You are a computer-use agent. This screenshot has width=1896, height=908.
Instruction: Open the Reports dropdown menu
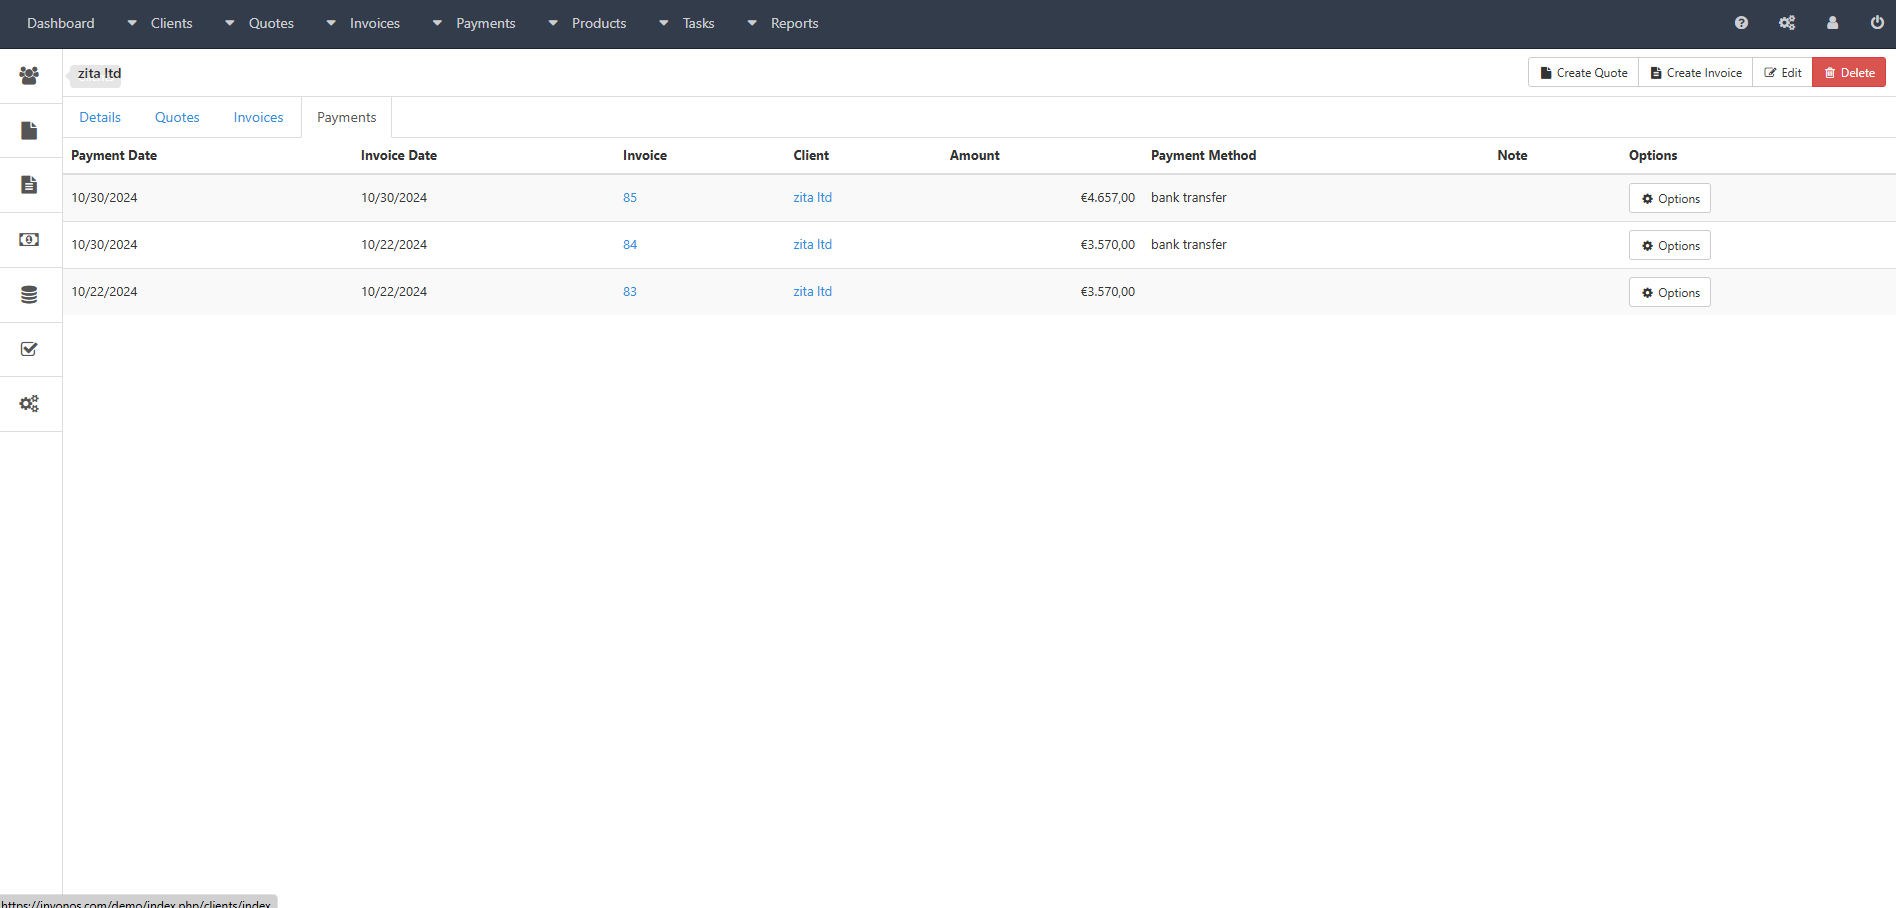coord(783,23)
